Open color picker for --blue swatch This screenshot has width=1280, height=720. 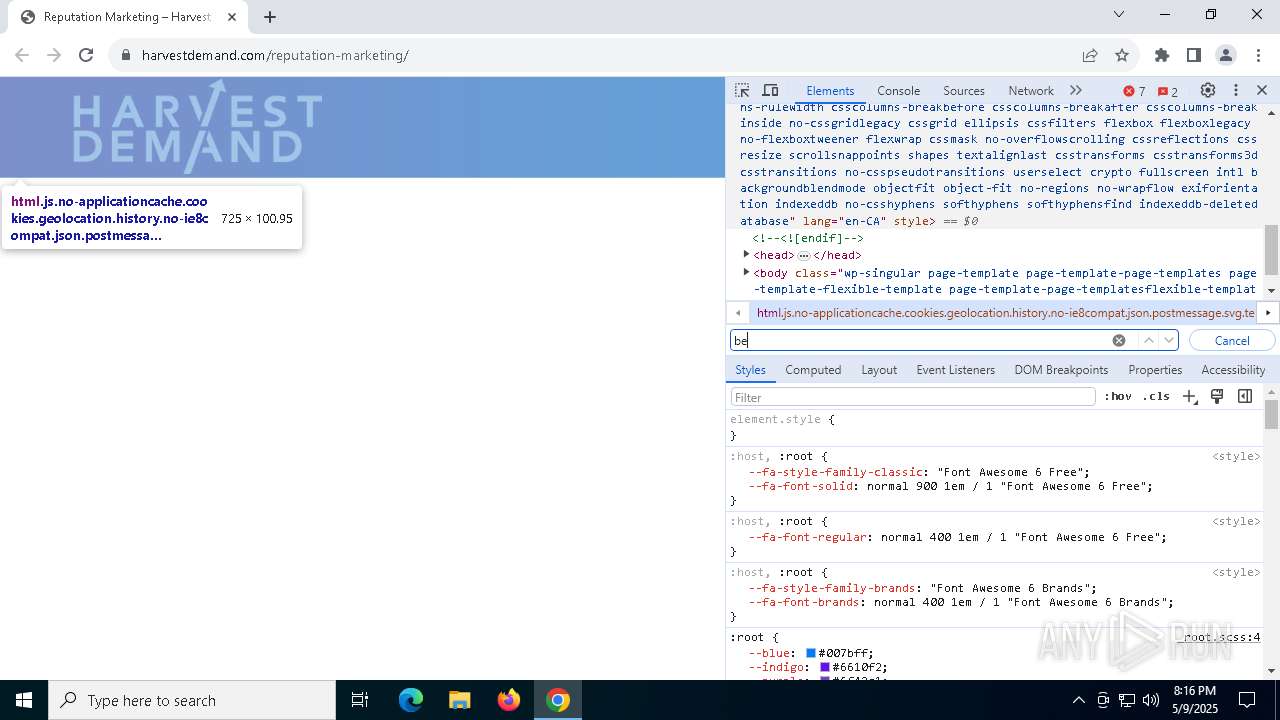tap(811, 653)
